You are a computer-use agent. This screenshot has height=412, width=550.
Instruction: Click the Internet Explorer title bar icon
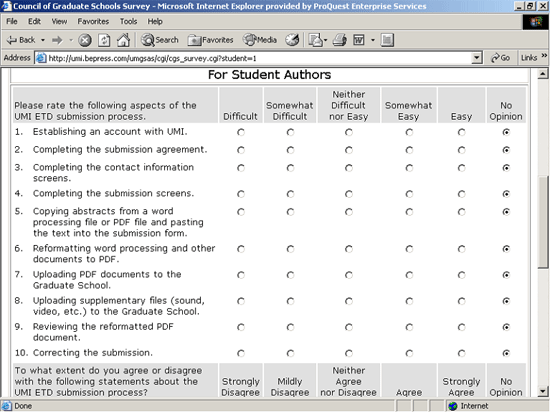(x=6, y=6)
